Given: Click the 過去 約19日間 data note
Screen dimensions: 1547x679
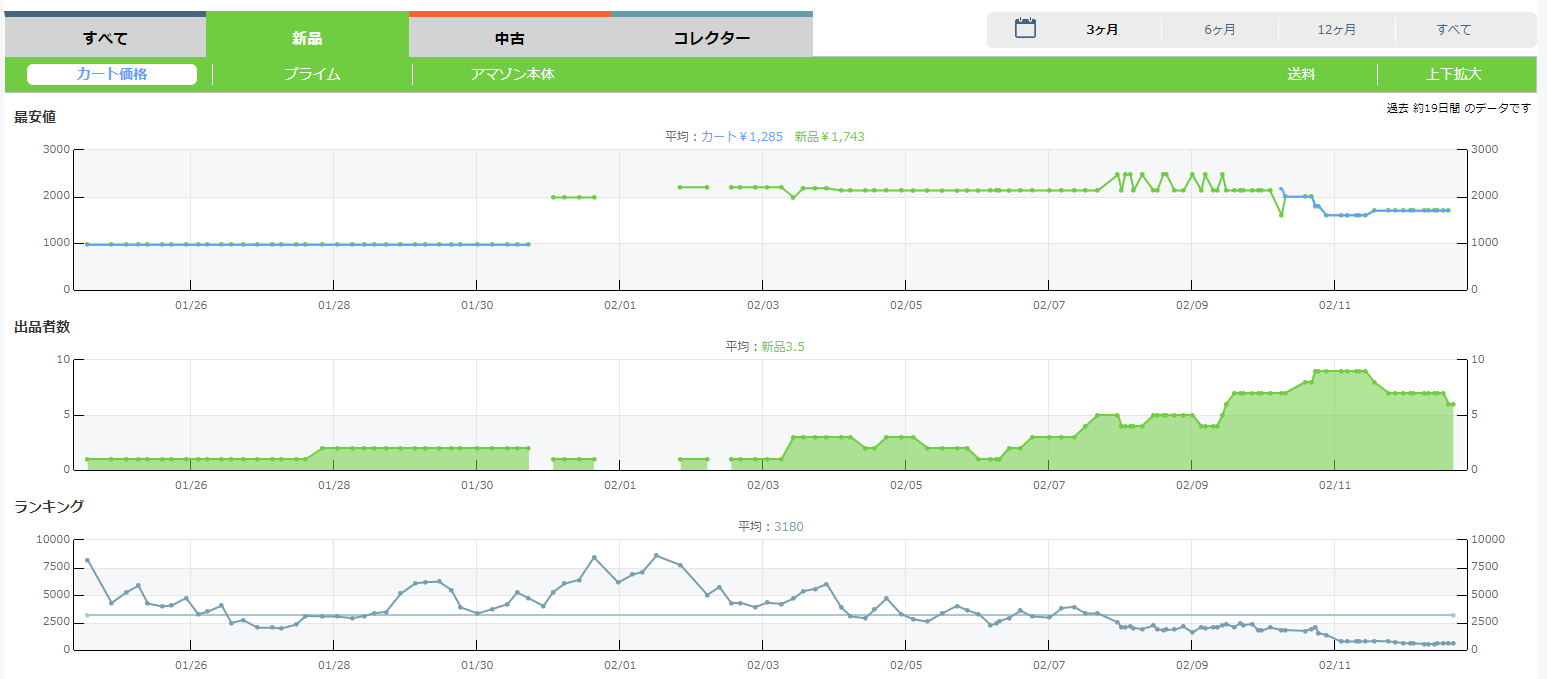Looking at the screenshot, I should 1458,108.
